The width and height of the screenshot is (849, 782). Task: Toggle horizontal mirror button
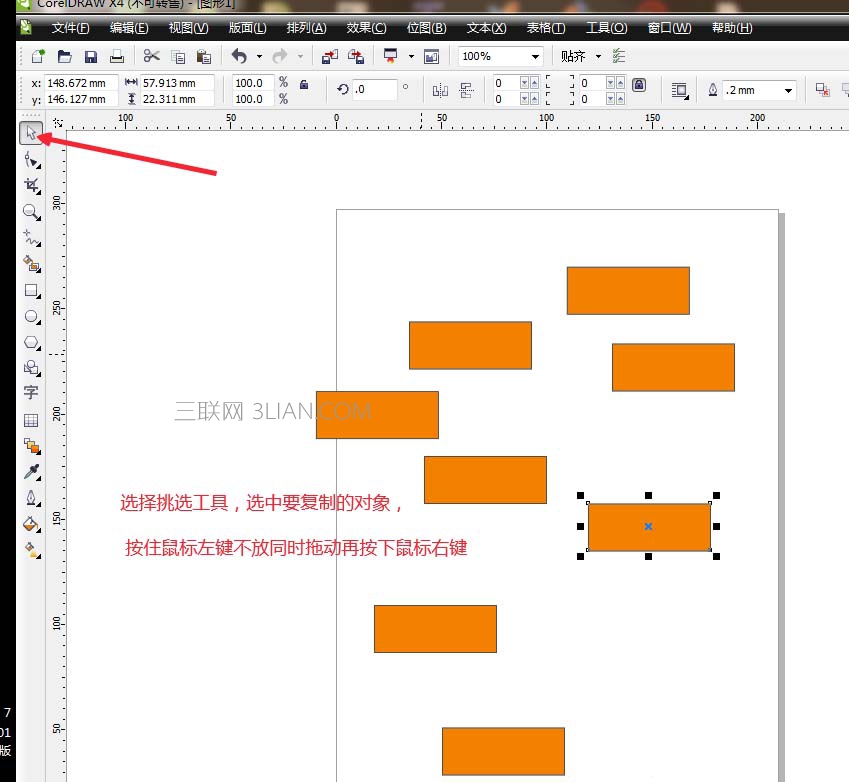440,90
